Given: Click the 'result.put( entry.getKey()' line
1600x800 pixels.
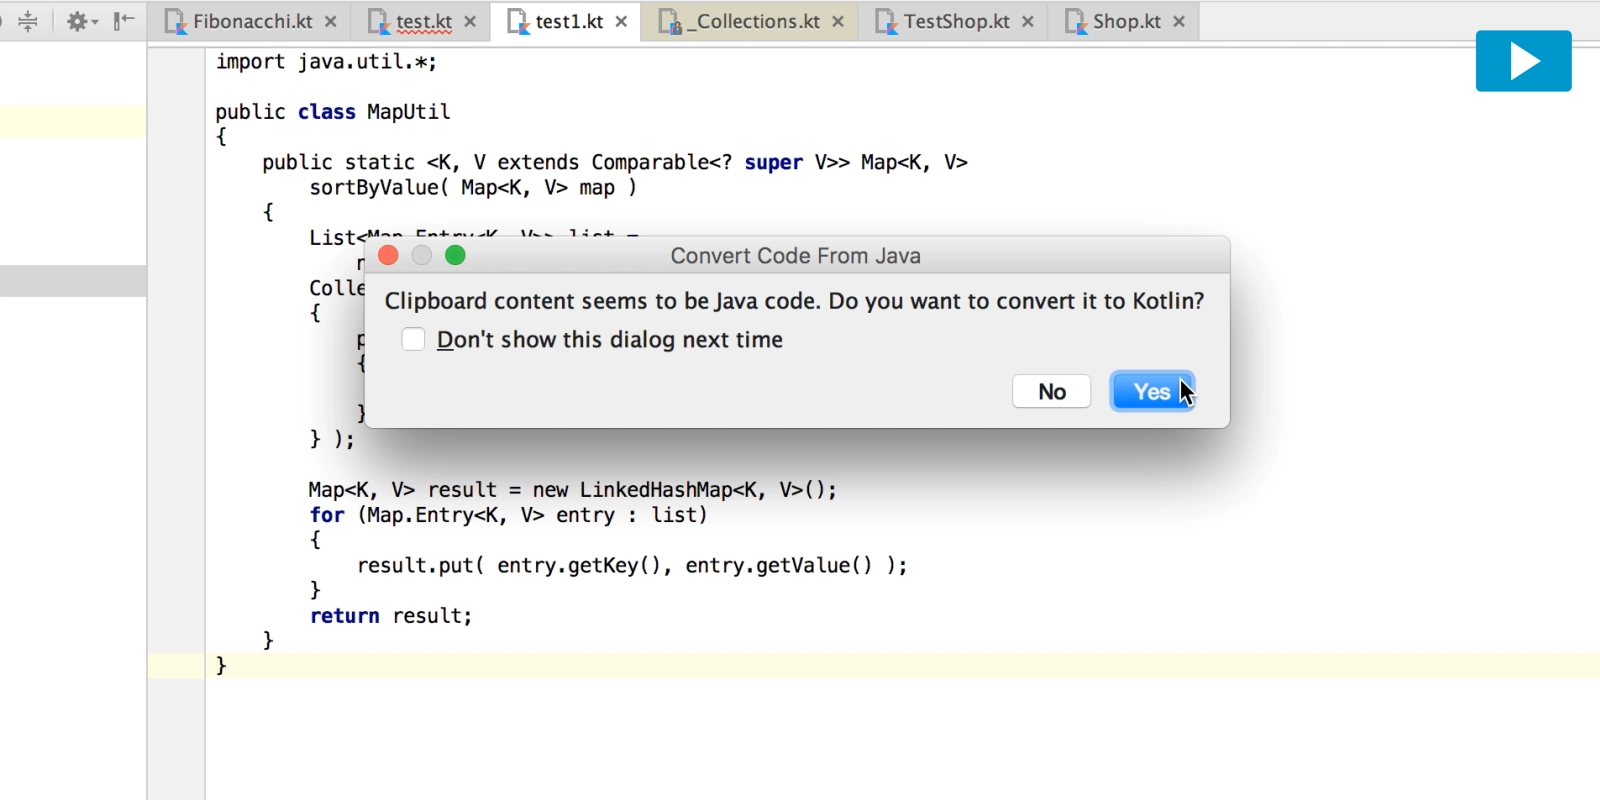Looking at the screenshot, I should pyautogui.click(x=632, y=566).
